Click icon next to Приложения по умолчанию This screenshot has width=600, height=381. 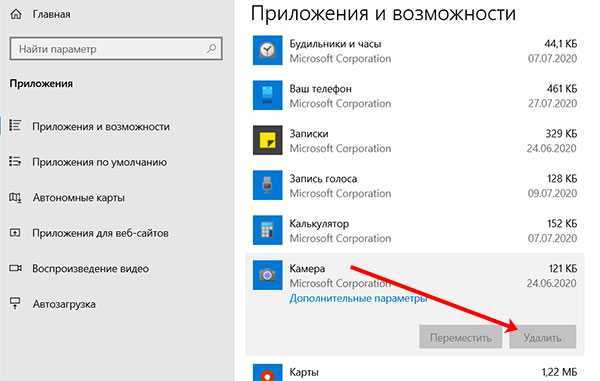[x=15, y=161]
